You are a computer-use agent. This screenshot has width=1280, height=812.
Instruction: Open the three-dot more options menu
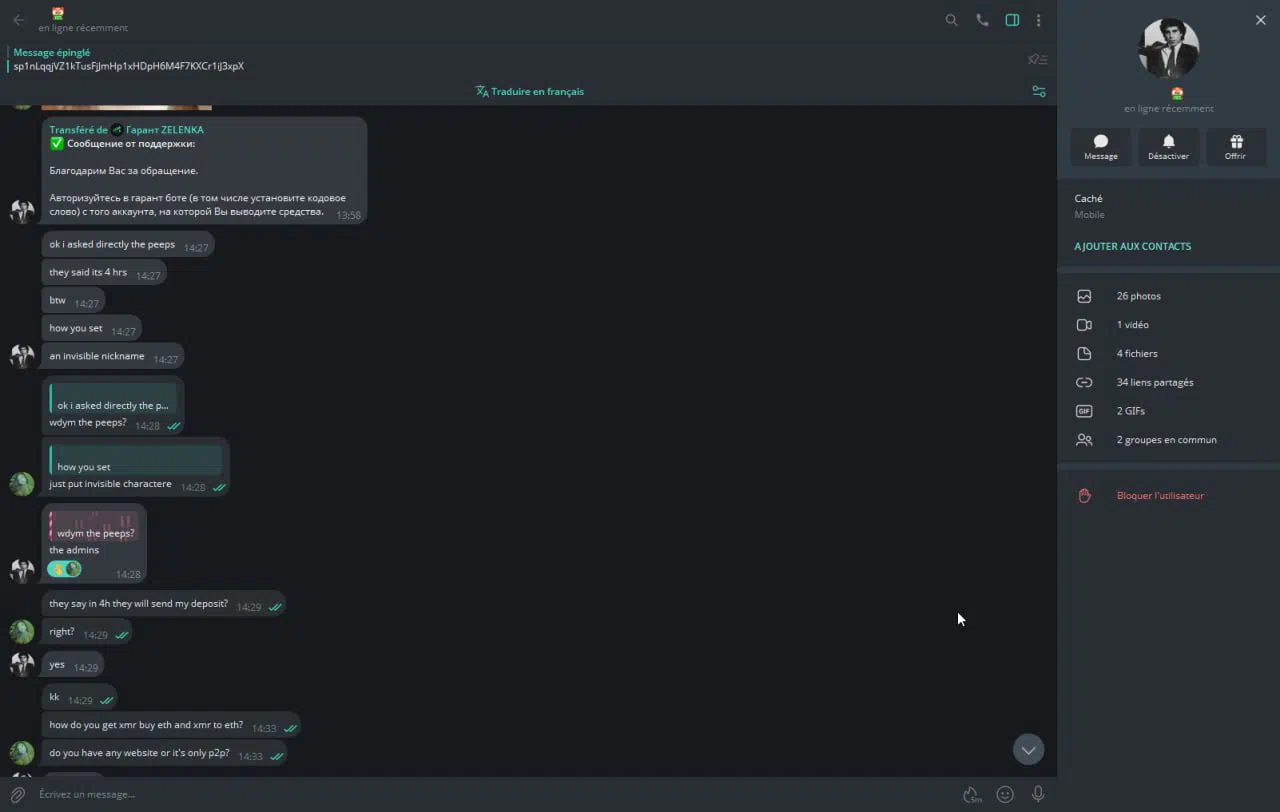pyautogui.click(x=1039, y=20)
